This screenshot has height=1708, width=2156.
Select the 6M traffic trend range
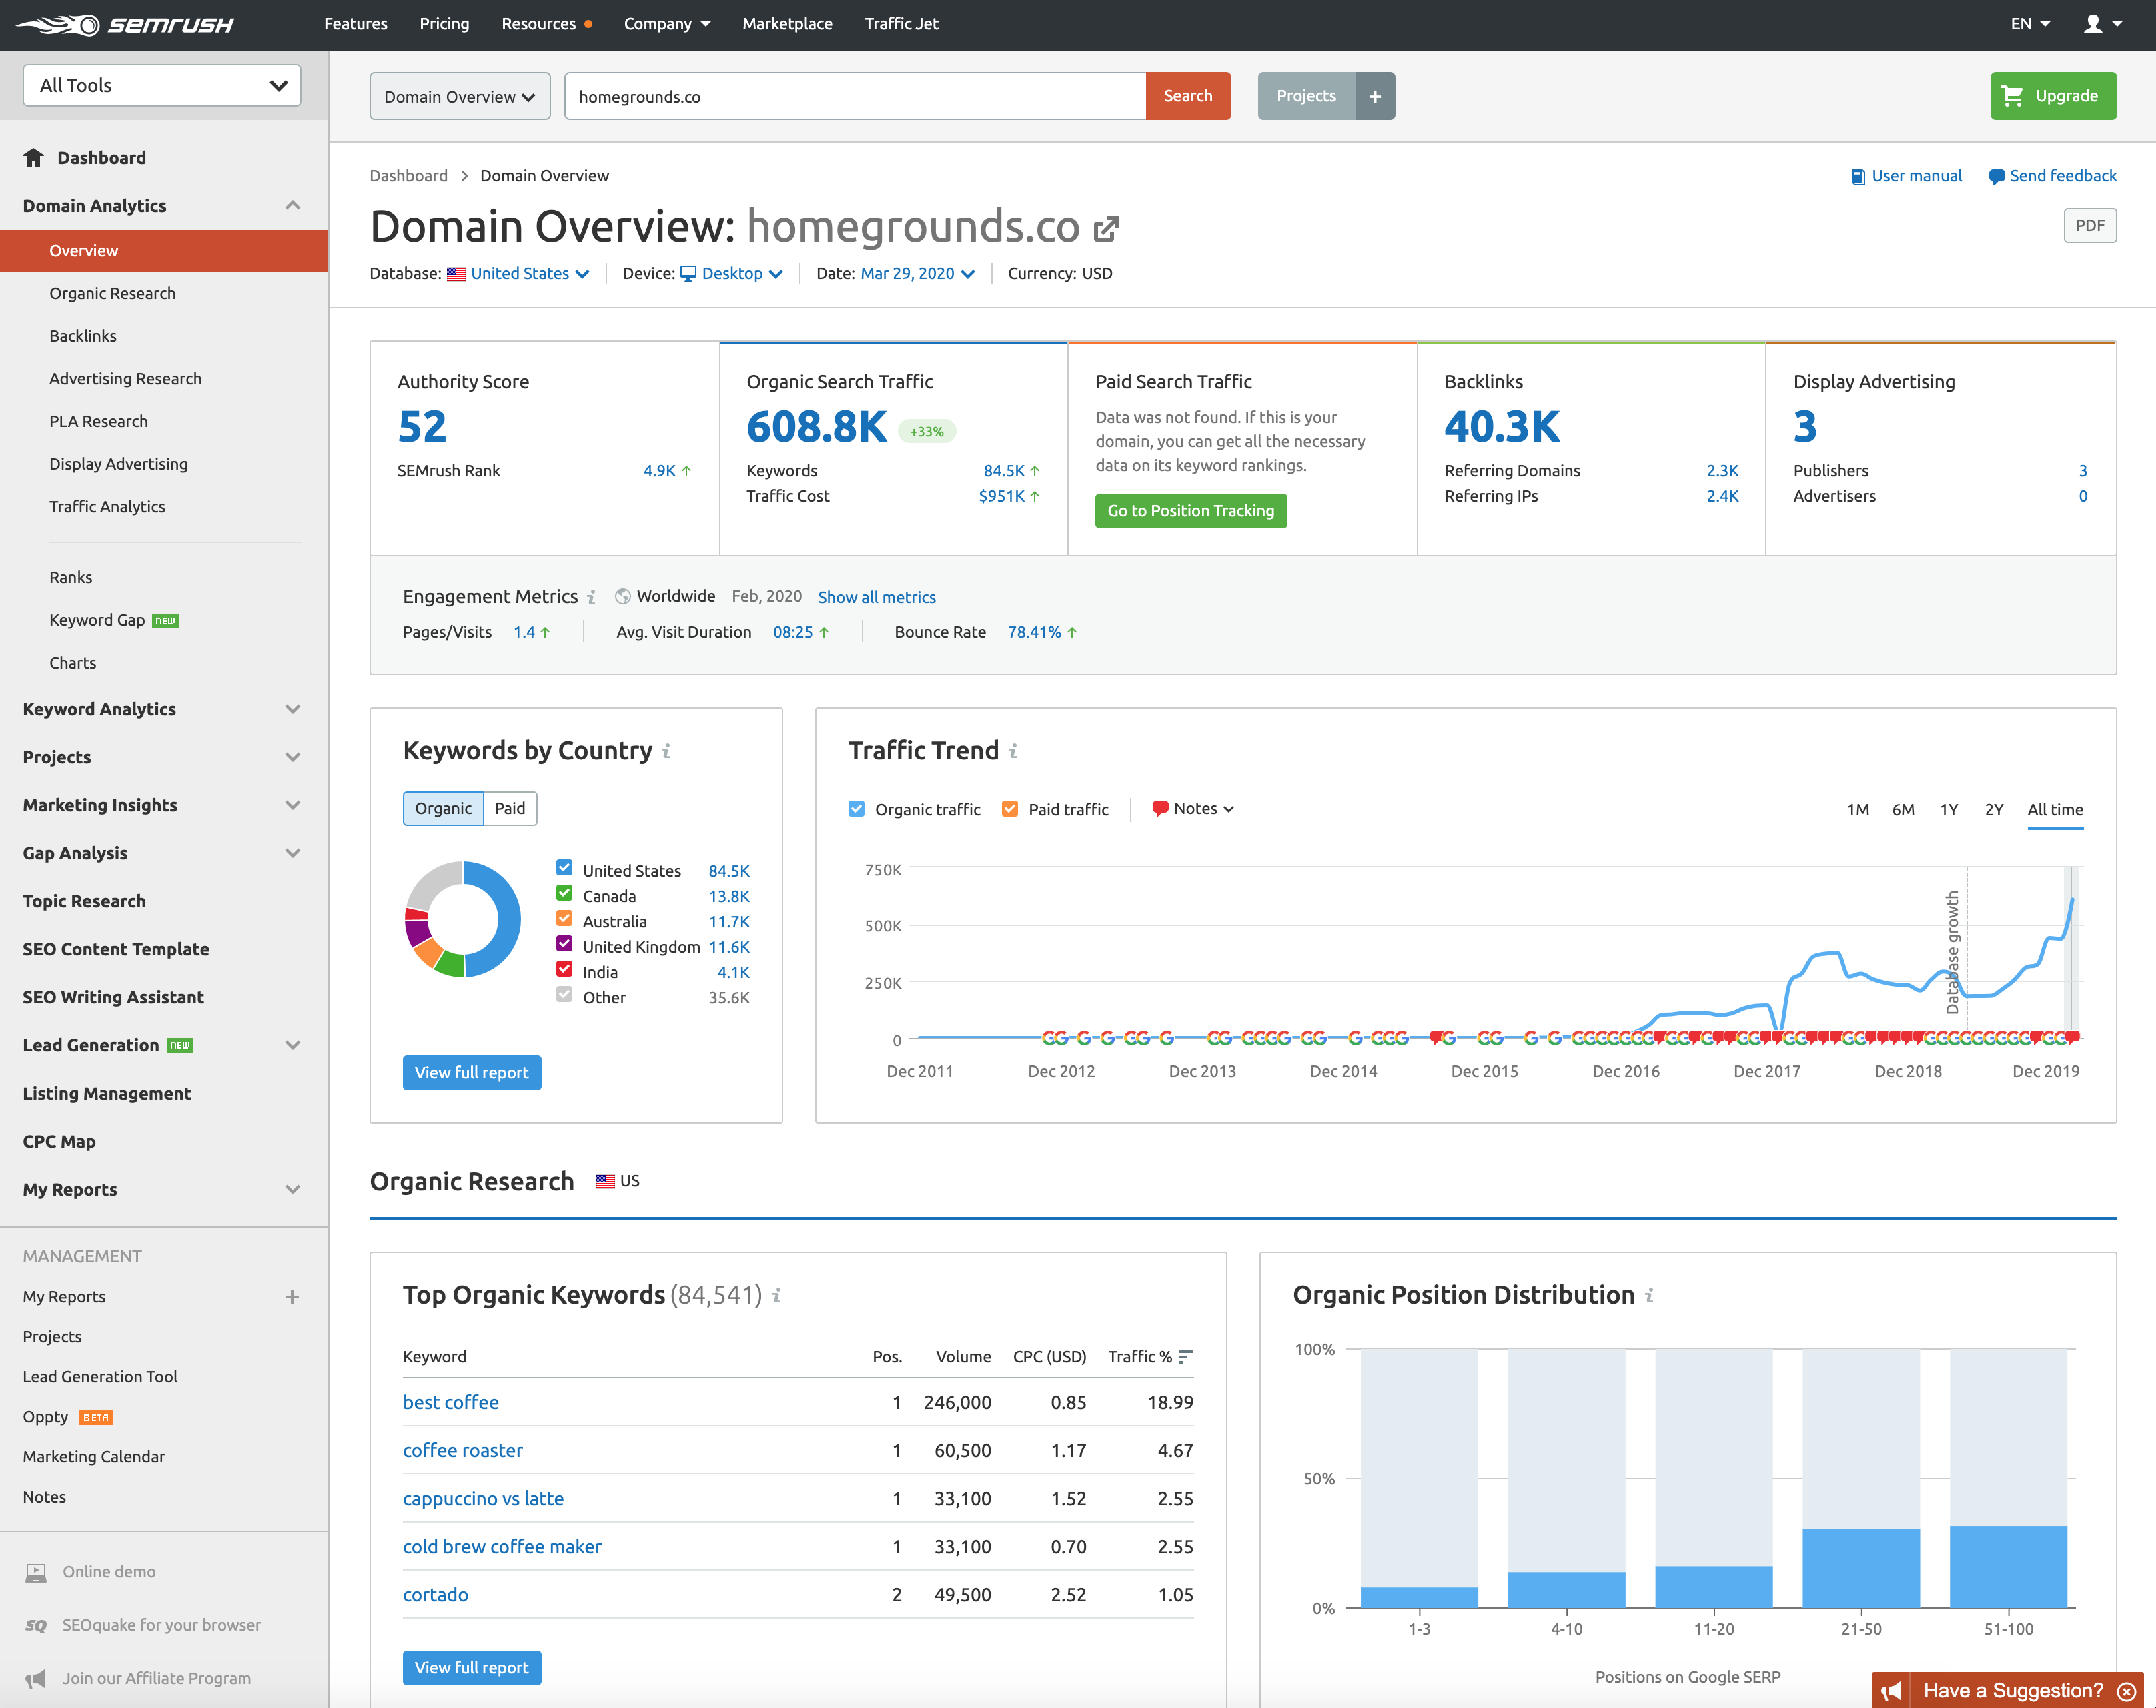pos(1903,809)
